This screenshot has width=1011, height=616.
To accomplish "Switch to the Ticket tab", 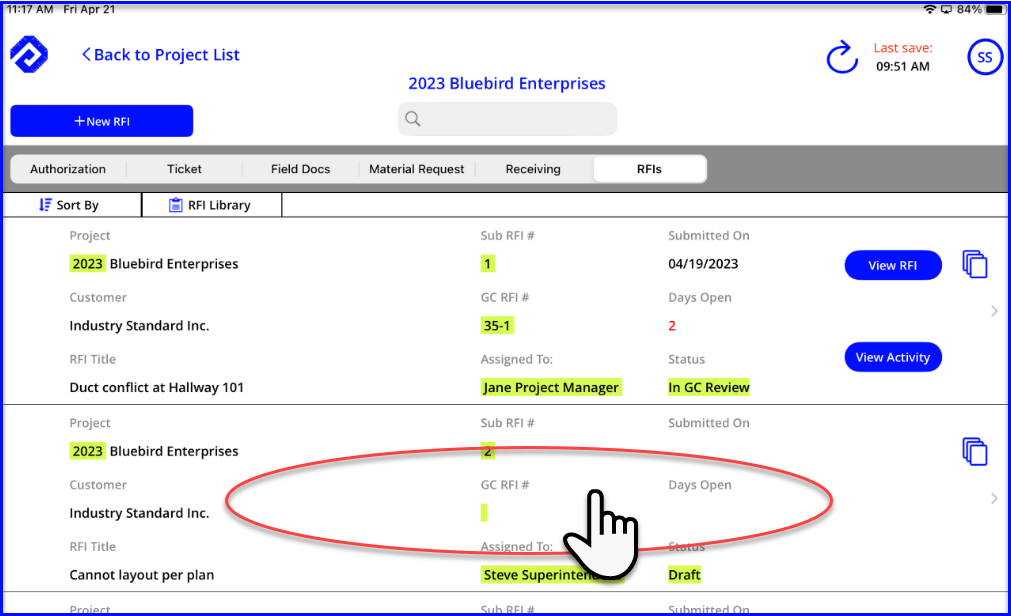I will click(184, 169).
